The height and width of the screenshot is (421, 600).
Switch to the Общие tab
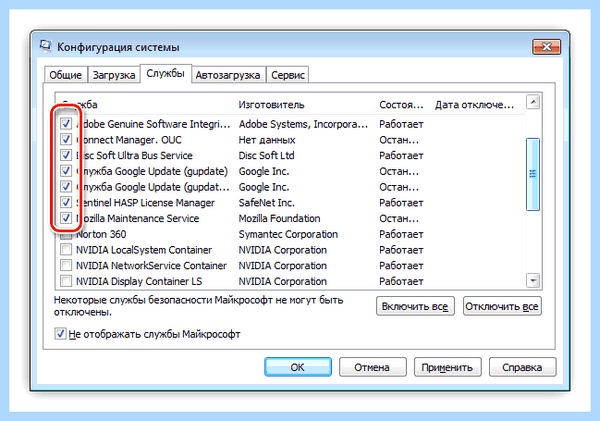pyautogui.click(x=66, y=75)
